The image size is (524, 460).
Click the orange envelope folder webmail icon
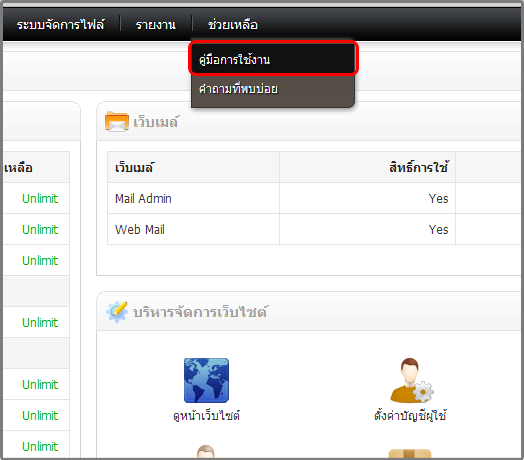point(117,121)
